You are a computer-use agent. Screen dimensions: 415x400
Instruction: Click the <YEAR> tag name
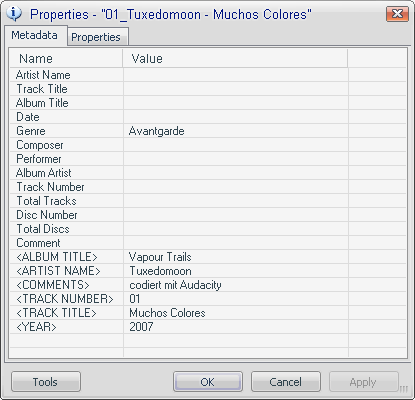tap(36, 327)
